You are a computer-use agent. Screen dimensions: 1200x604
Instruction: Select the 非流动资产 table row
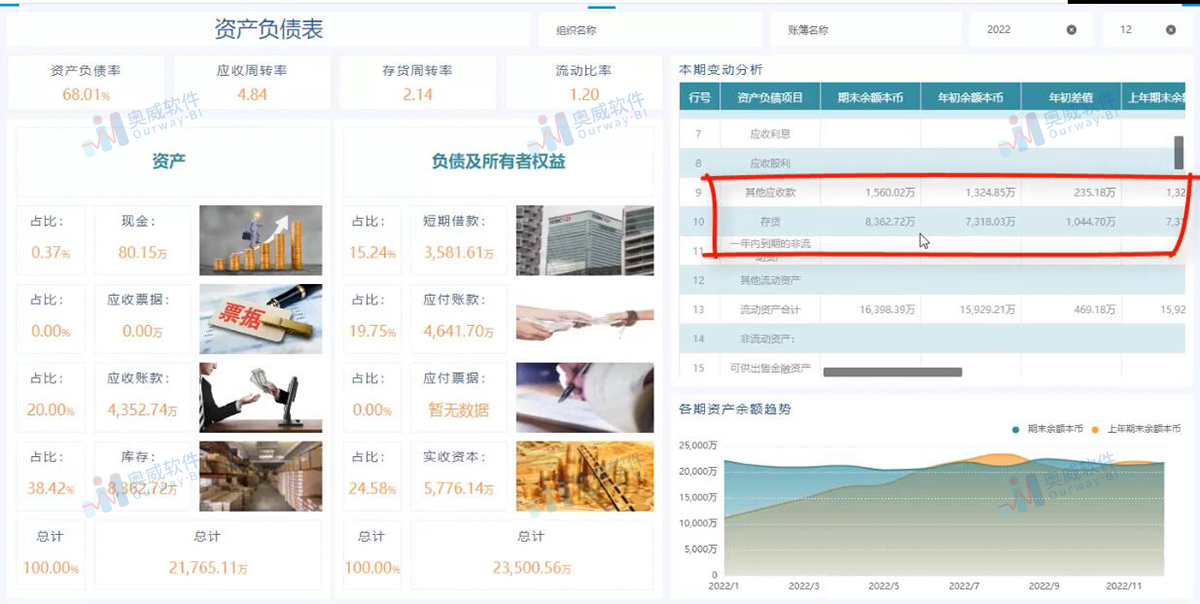click(x=932, y=338)
